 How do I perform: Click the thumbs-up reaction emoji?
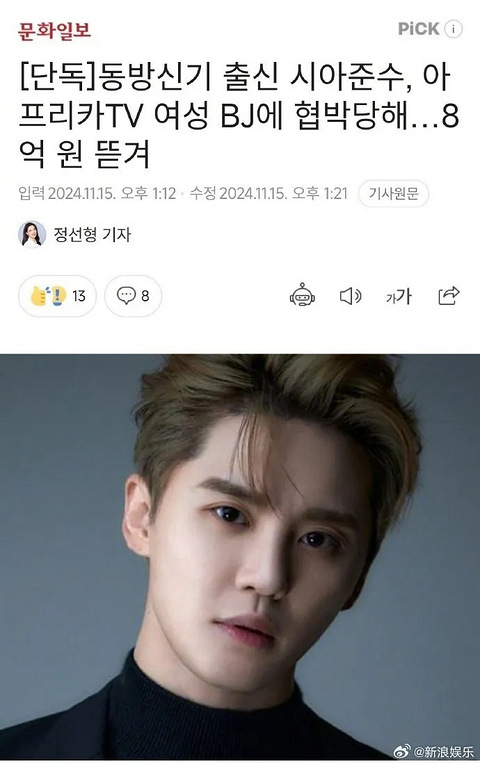39,296
